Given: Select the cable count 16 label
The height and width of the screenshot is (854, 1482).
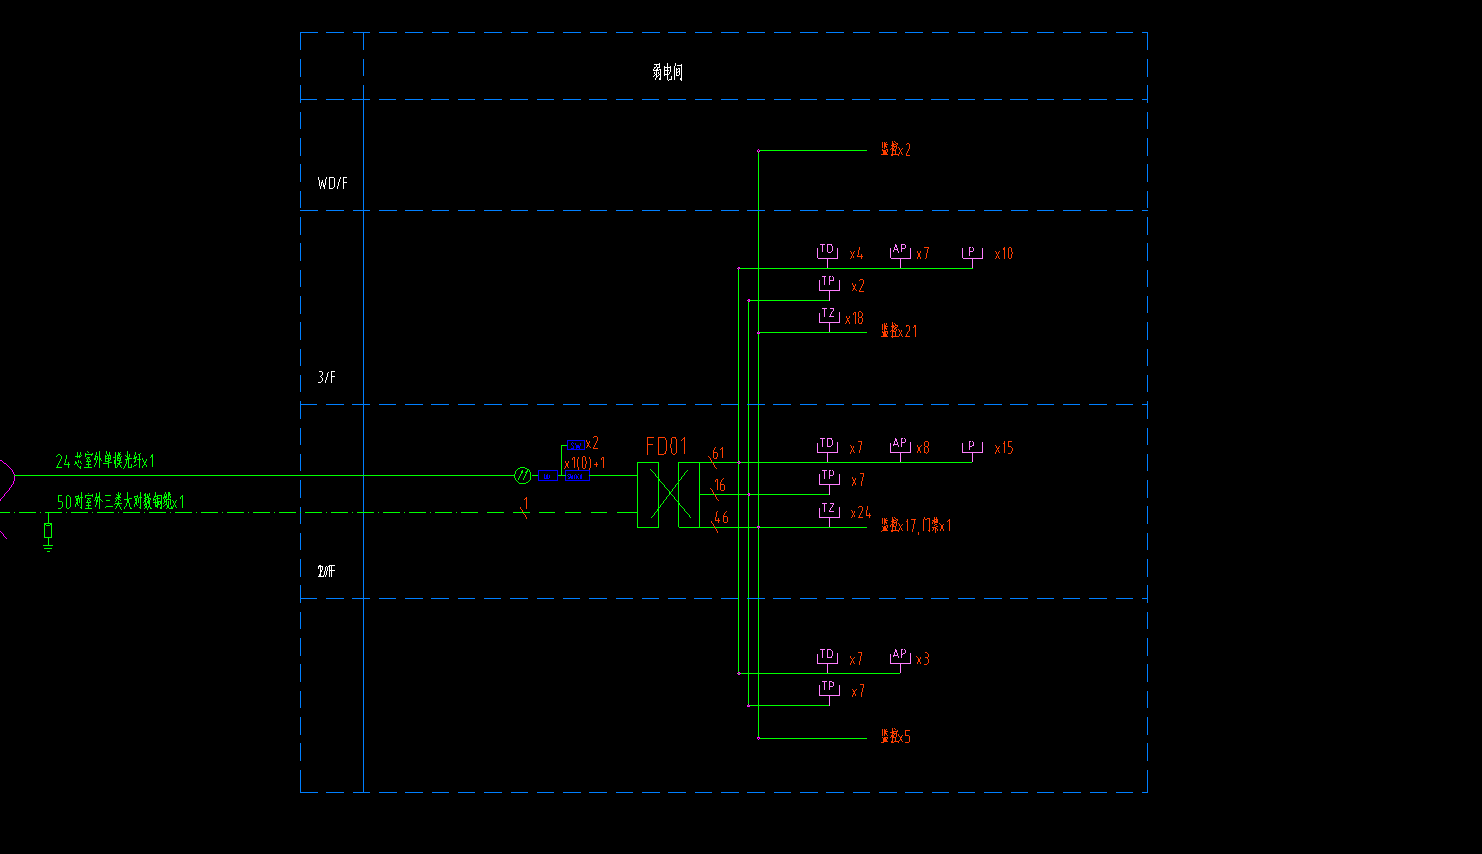Looking at the screenshot, I should coord(720,485).
